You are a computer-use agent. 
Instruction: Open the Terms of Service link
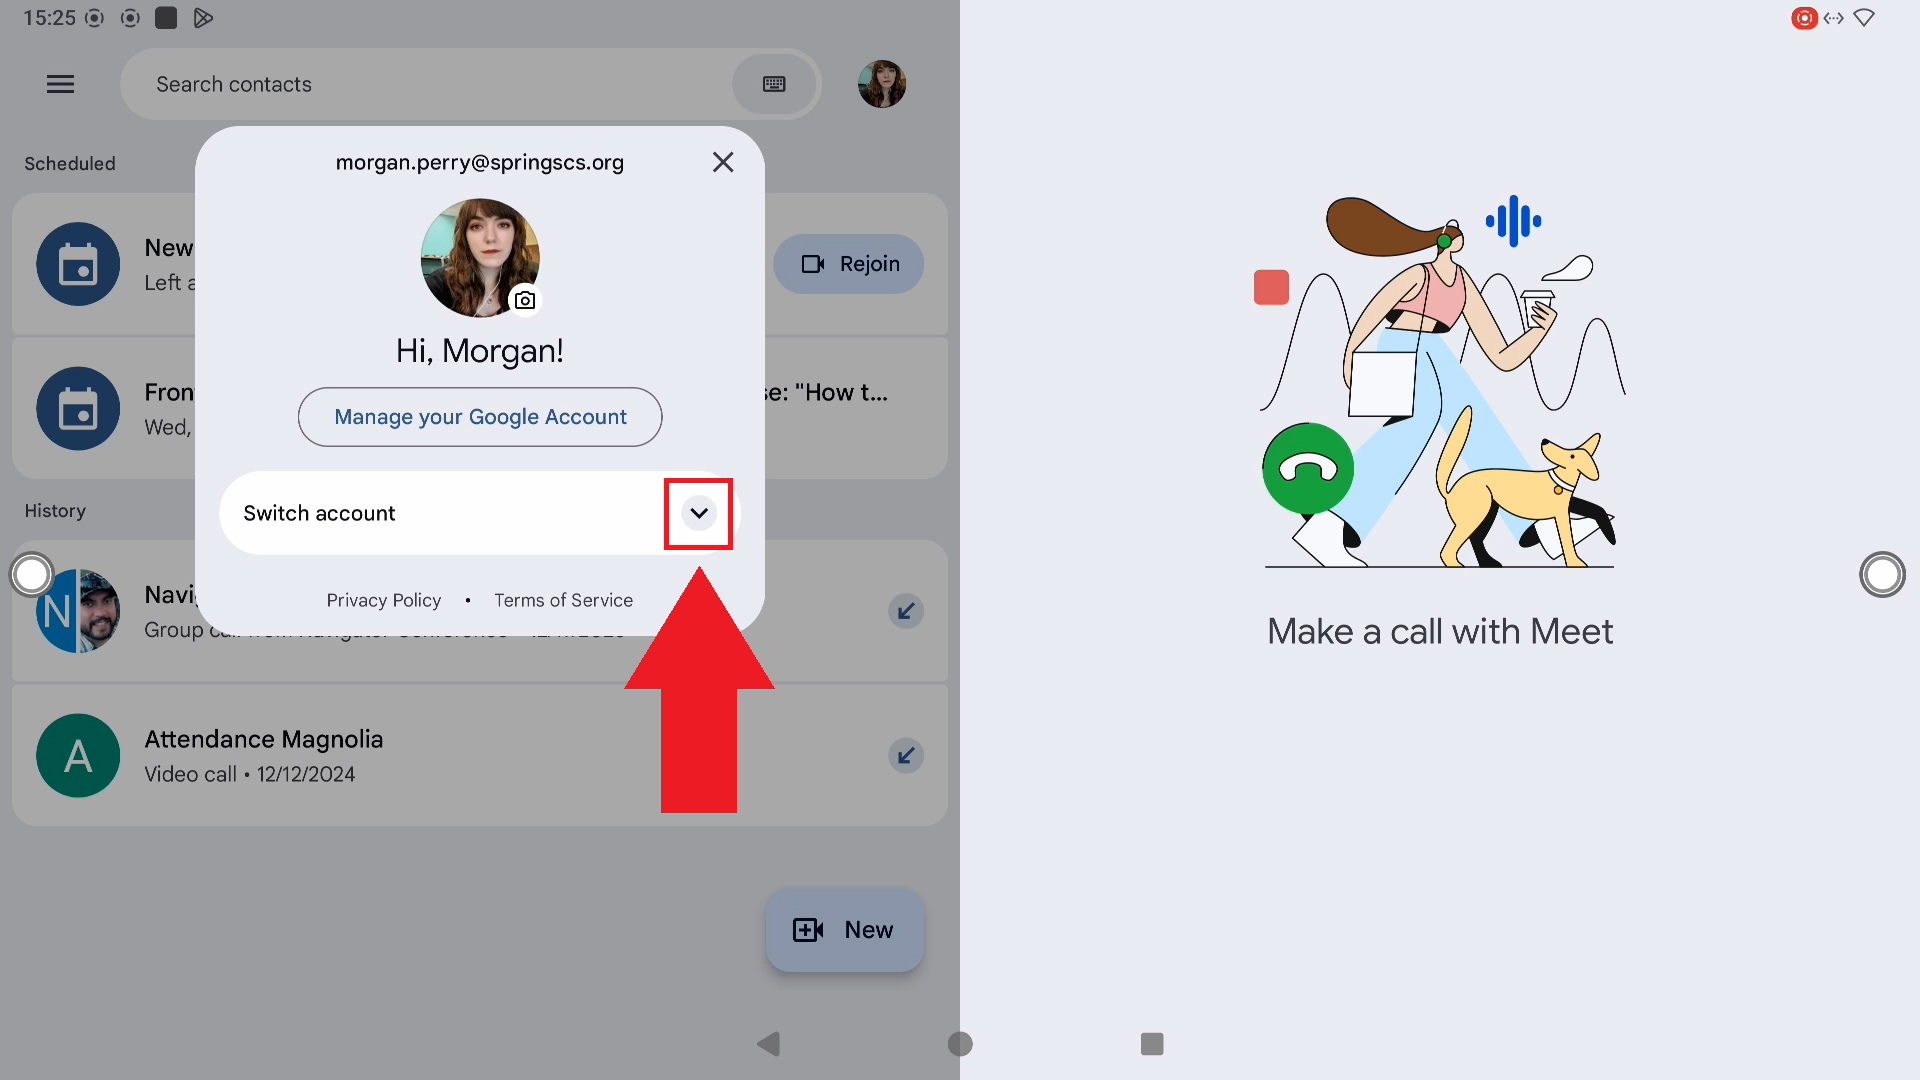(x=563, y=600)
